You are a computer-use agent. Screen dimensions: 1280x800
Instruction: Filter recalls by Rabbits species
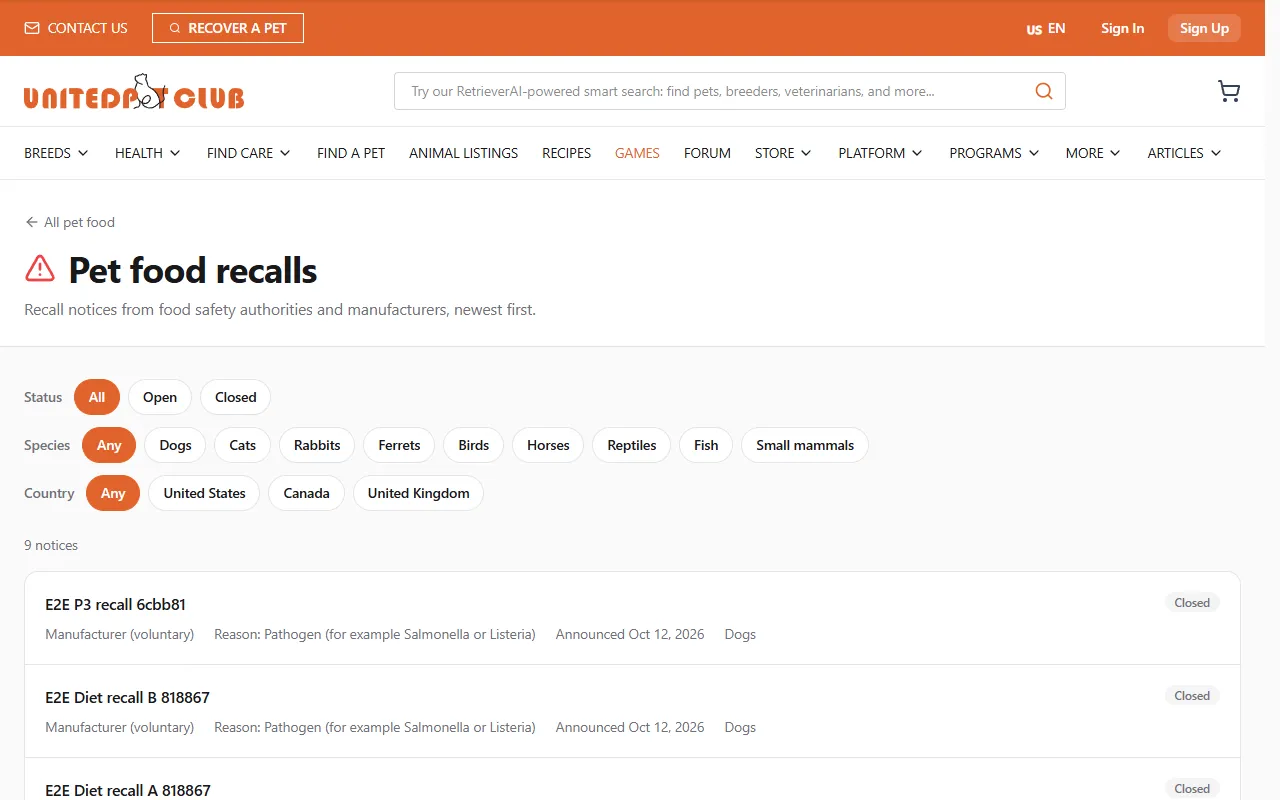click(317, 445)
